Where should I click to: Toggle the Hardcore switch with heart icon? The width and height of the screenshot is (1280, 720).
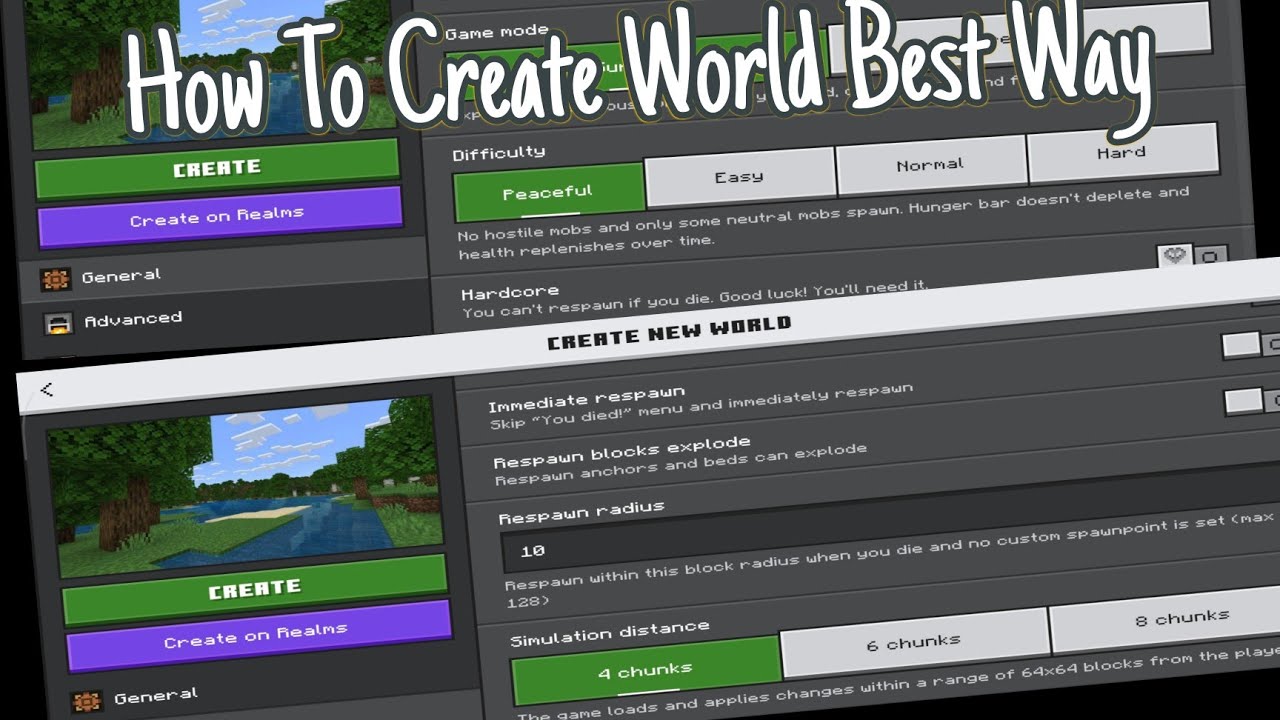click(x=1192, y=257)
